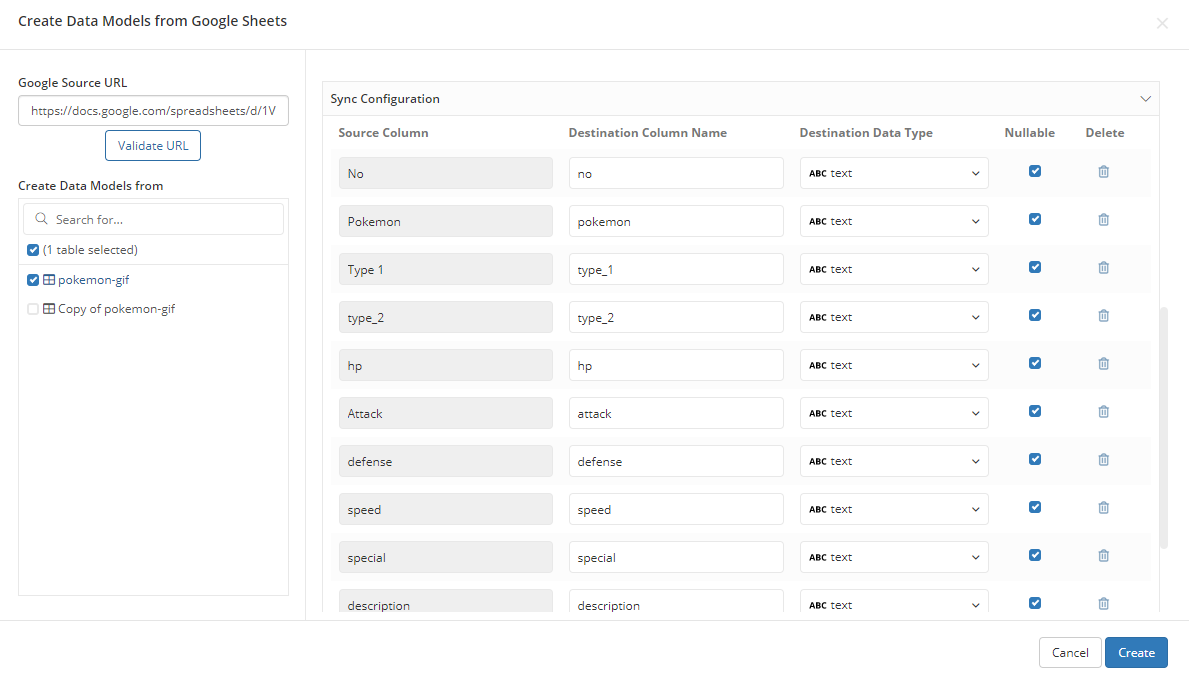Open data type dropdown for hp

(894, 365)
